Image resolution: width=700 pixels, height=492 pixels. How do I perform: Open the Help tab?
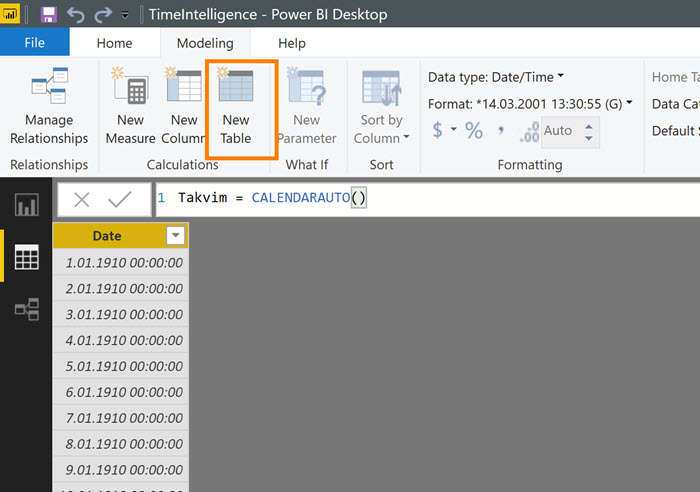point(292,43)
